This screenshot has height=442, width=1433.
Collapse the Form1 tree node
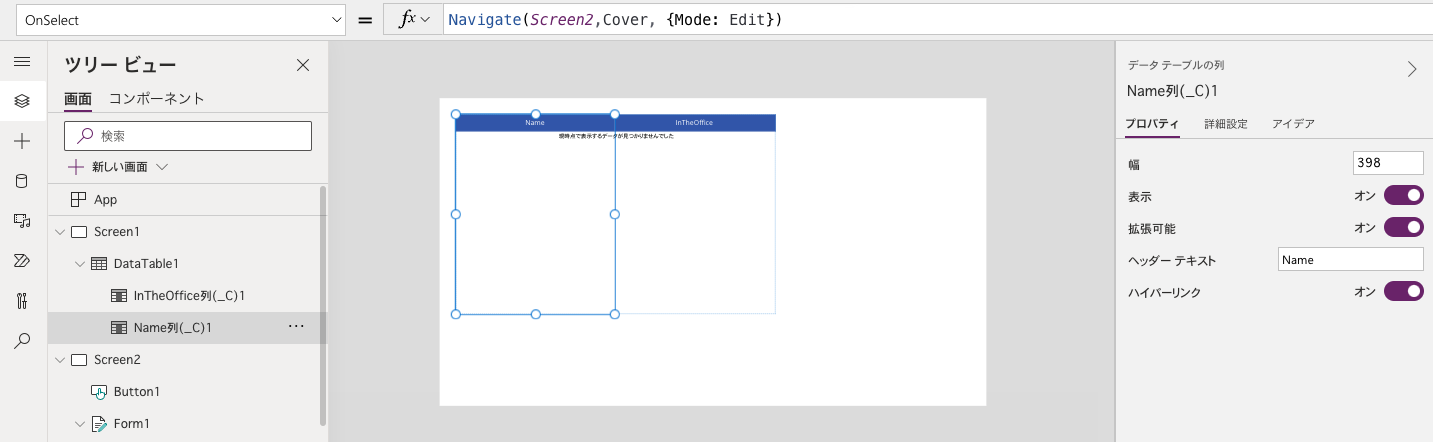point(80,424)
